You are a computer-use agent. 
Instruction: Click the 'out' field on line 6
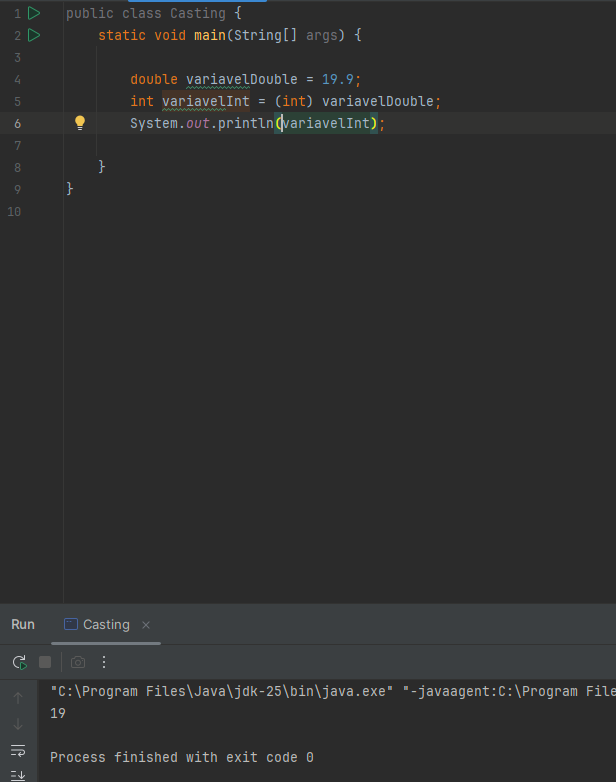pyautogui.click(x=198, y=123)
